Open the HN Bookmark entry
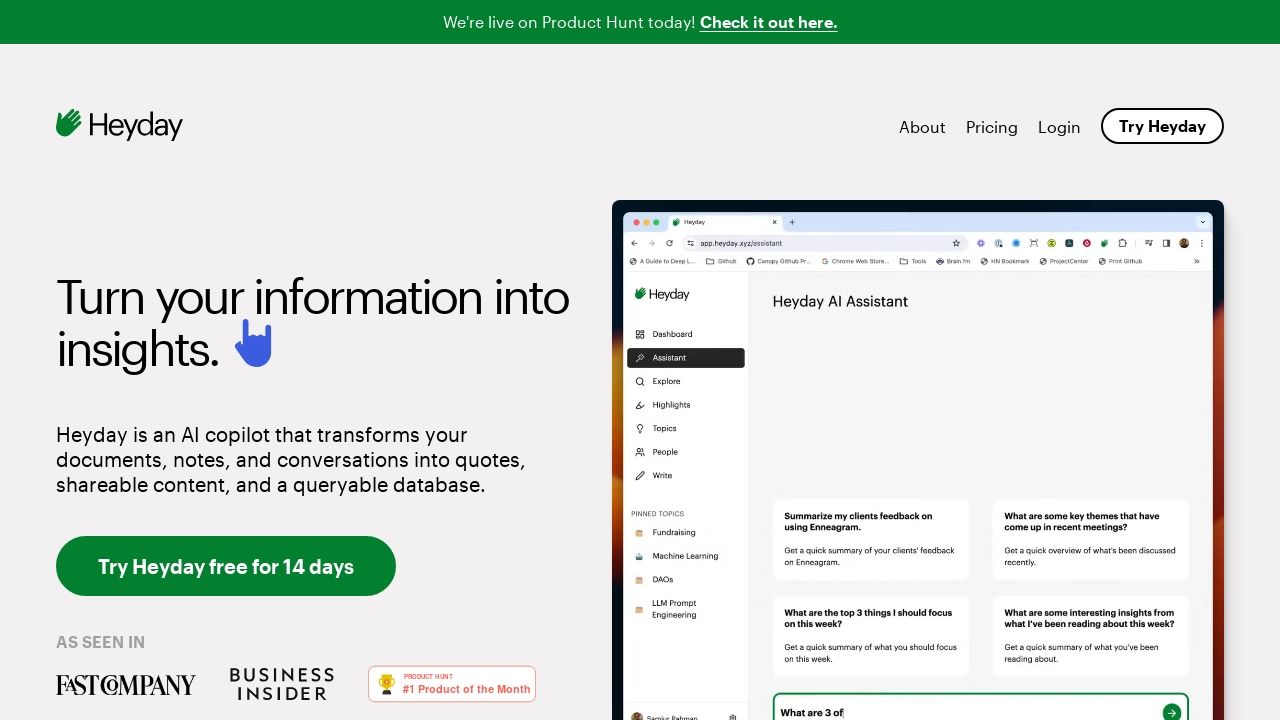The image size is (1280, 720). tap(1004, 261)
